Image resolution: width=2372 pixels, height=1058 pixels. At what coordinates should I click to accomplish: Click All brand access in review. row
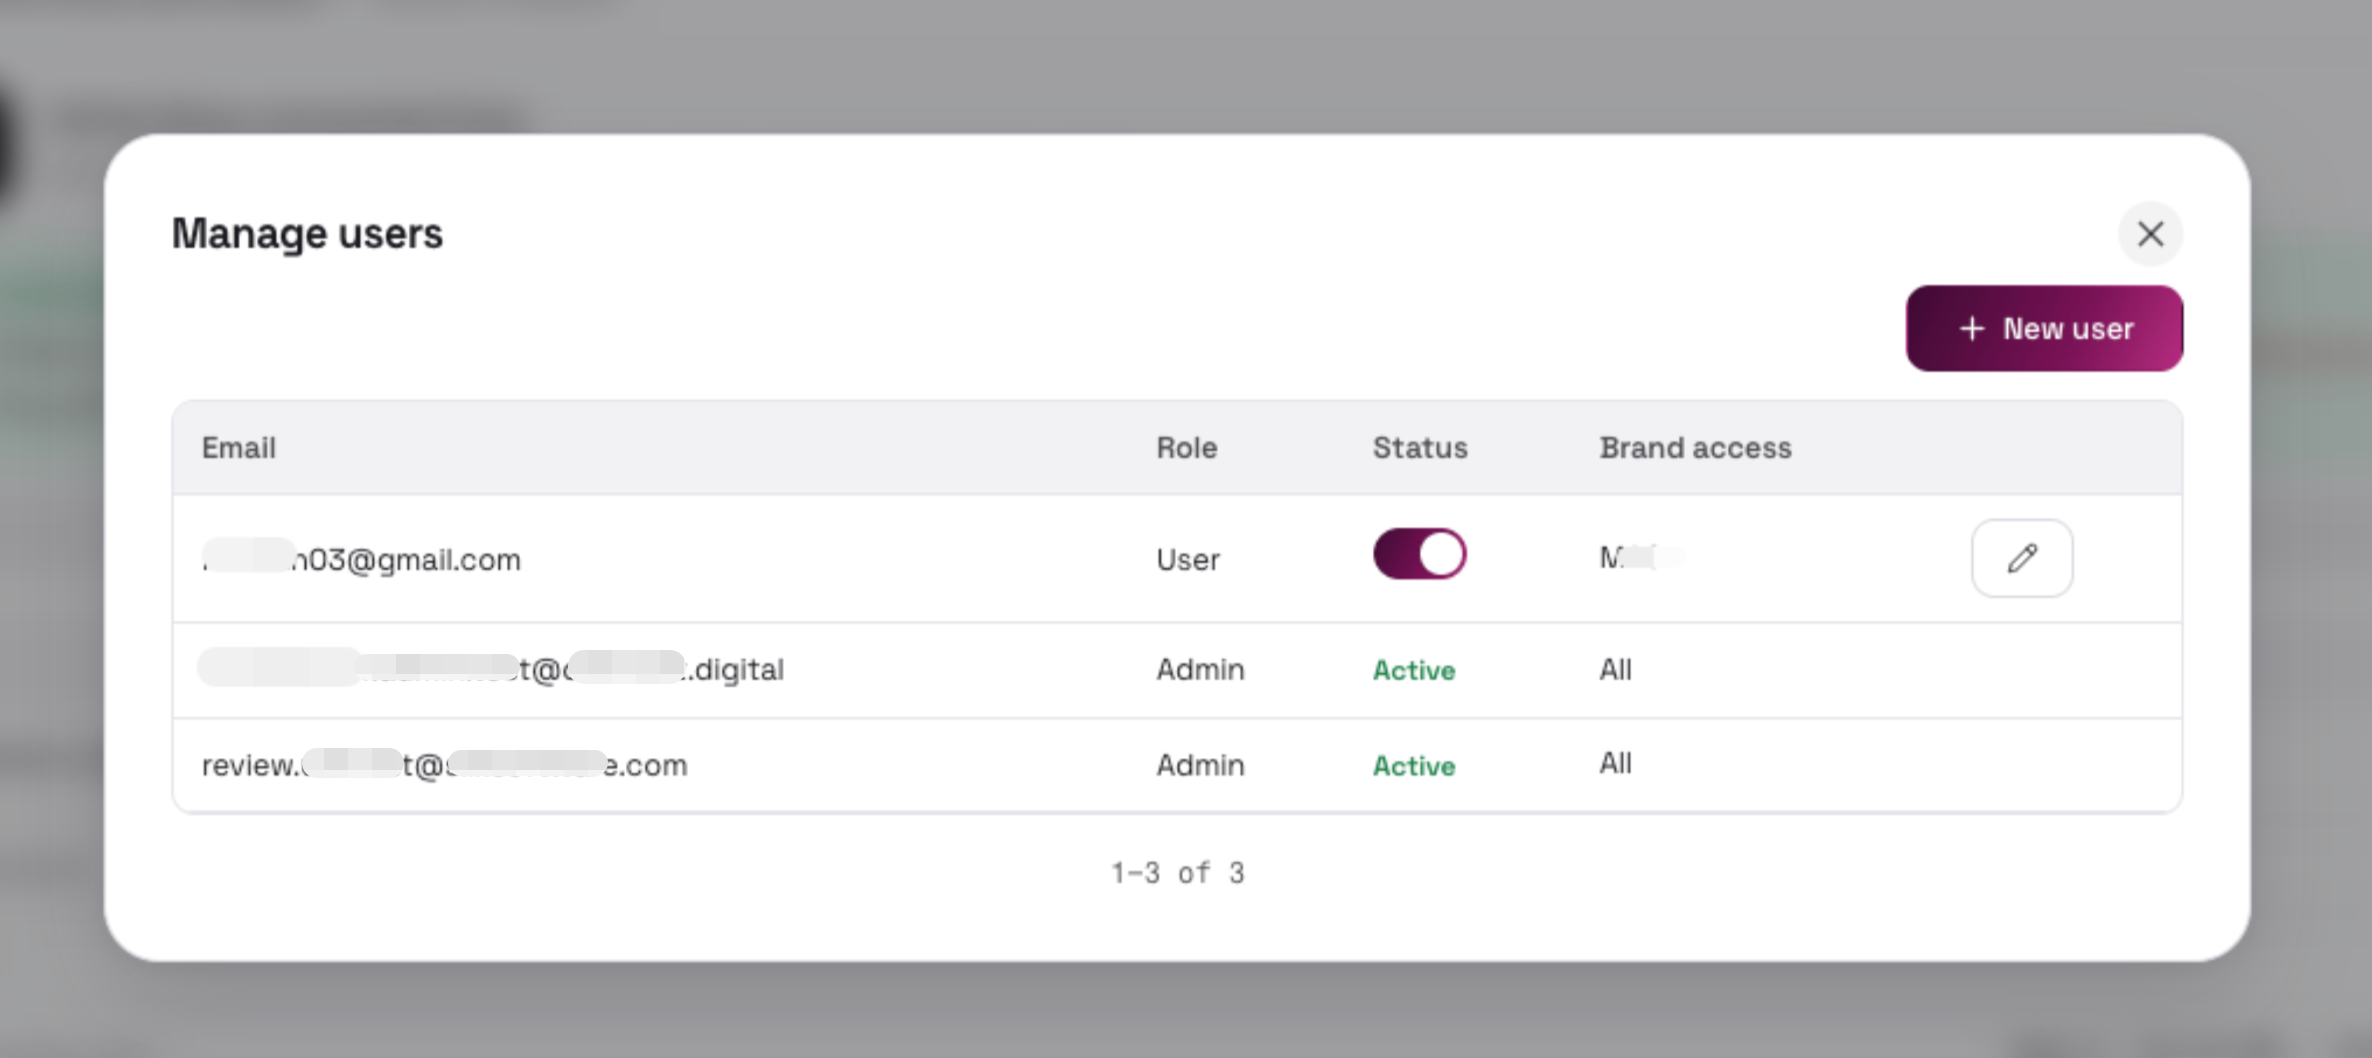click(x=1615, y=764)
